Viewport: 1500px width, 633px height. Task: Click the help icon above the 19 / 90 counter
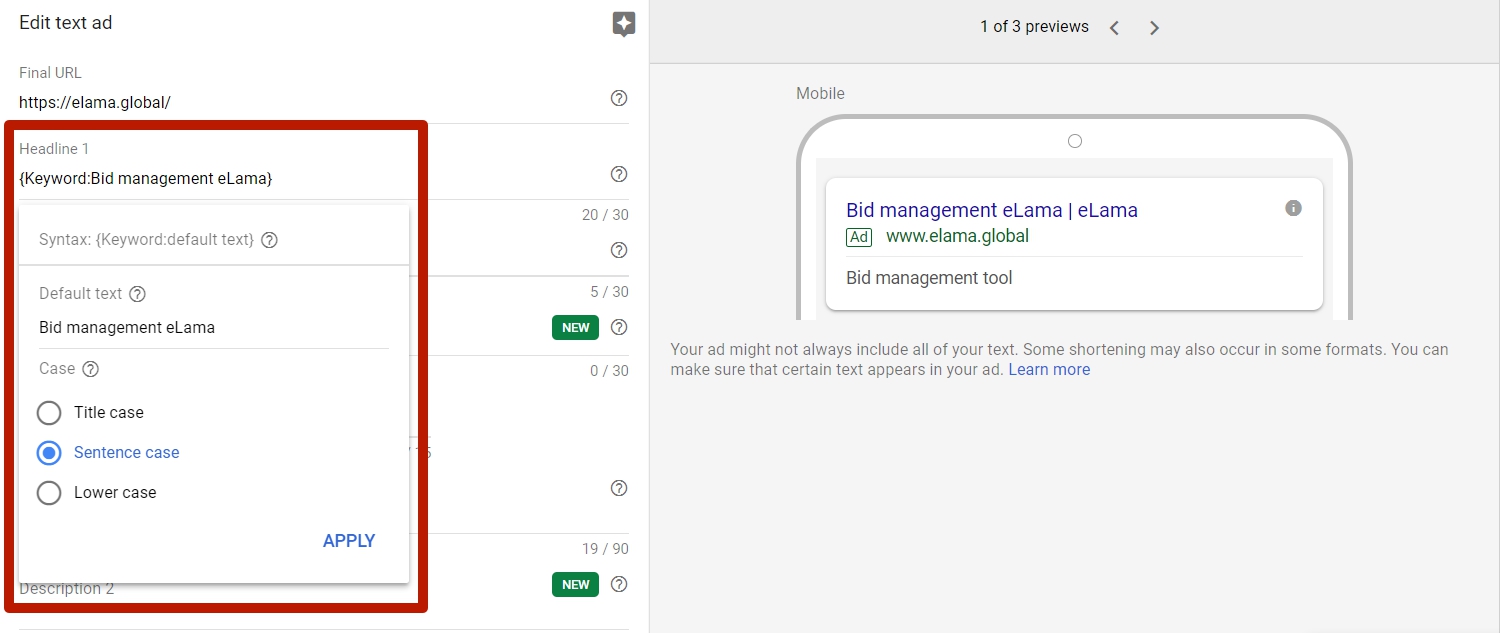point(619,488)
